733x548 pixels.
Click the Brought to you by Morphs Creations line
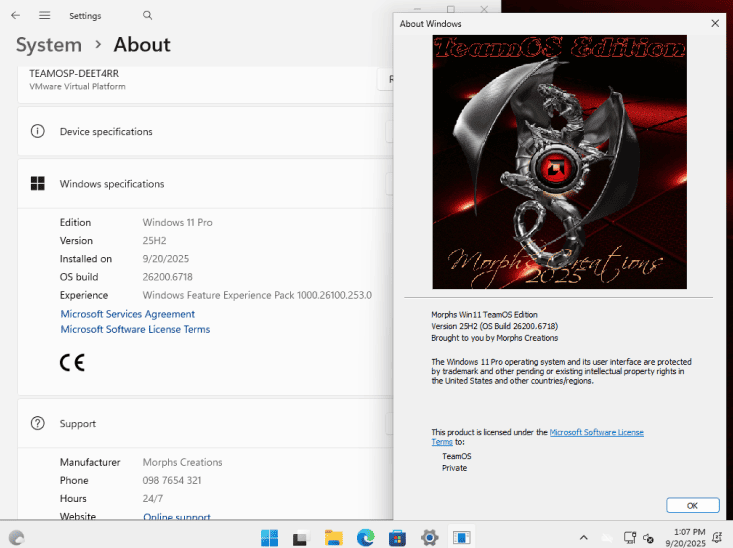pyautogui.click(x=495, y=338)
